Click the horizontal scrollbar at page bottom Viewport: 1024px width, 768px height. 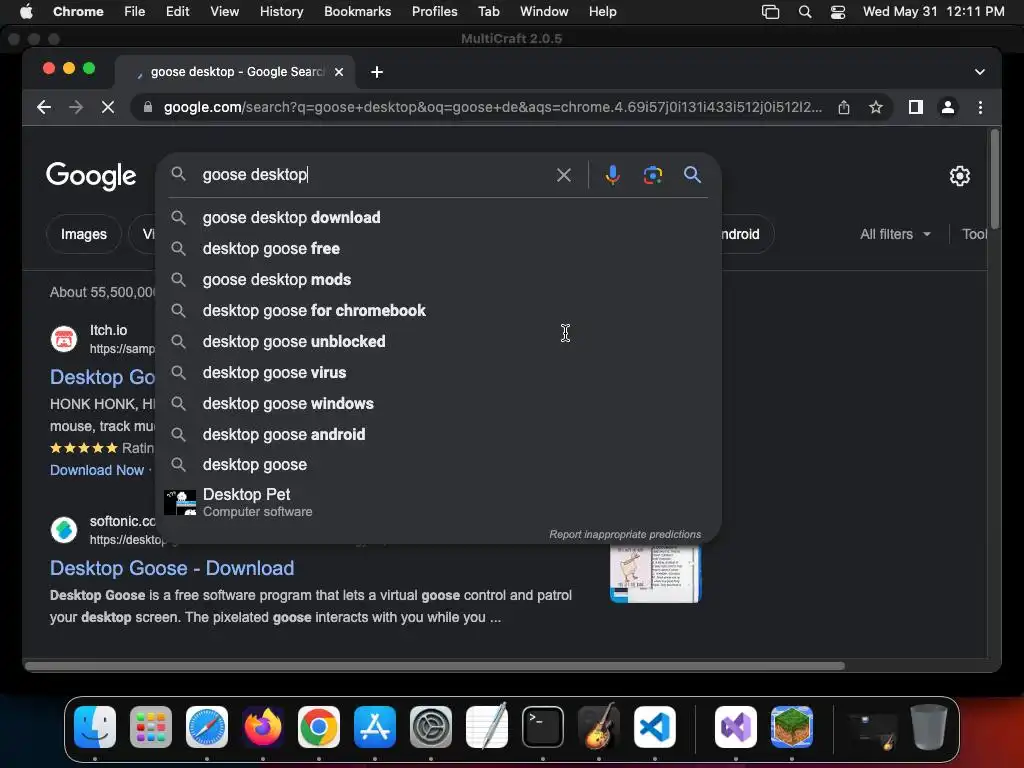pyautogui.click(x=434, y=665)
